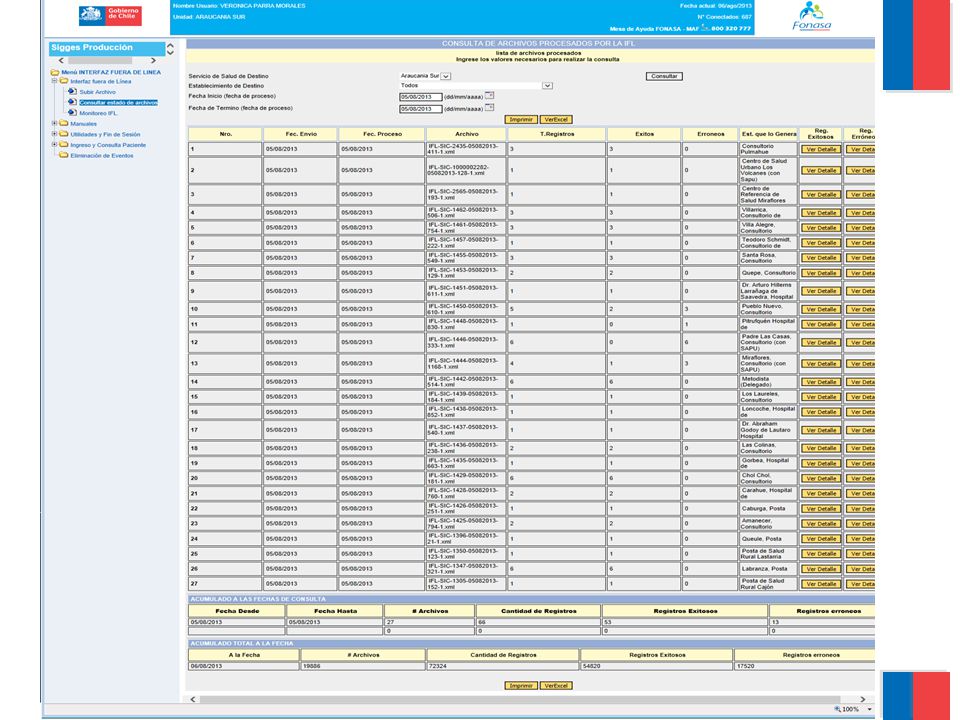Click the zoom magnifier icon in status bar
This screenshot has width=960, height=720.
click(x=838, y=709)
